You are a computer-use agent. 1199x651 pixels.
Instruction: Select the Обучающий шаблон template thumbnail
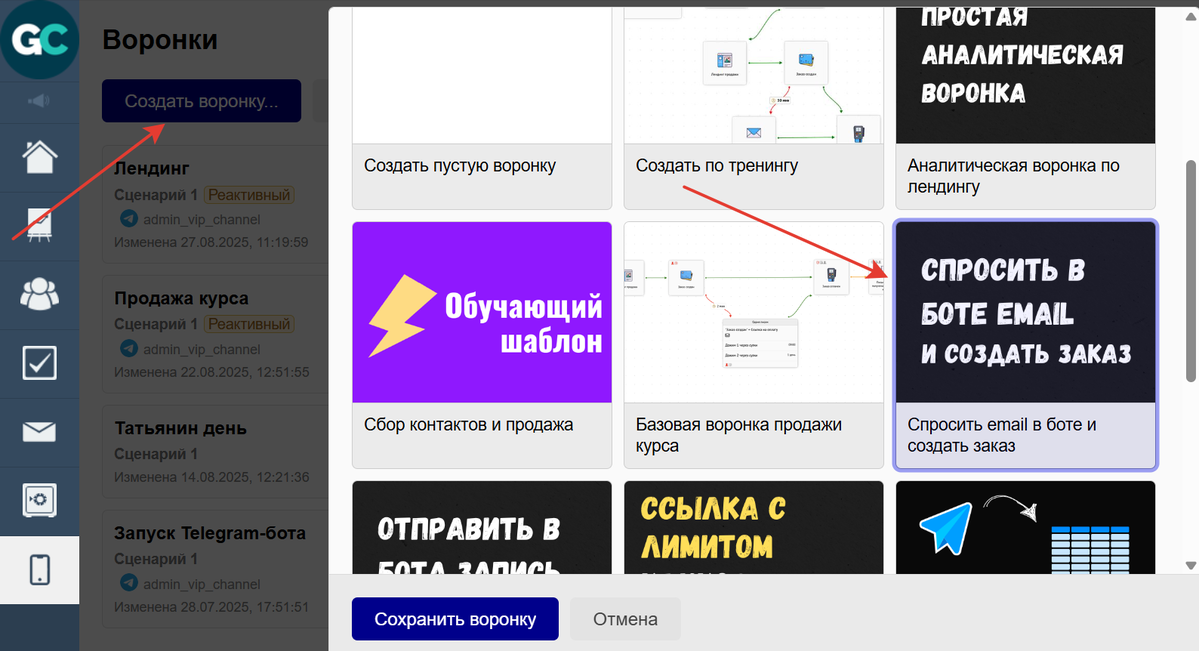pos(481,312)
